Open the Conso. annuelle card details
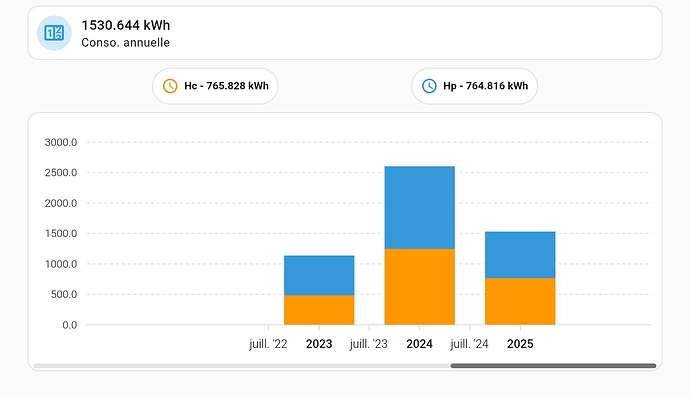 point(345,33)
